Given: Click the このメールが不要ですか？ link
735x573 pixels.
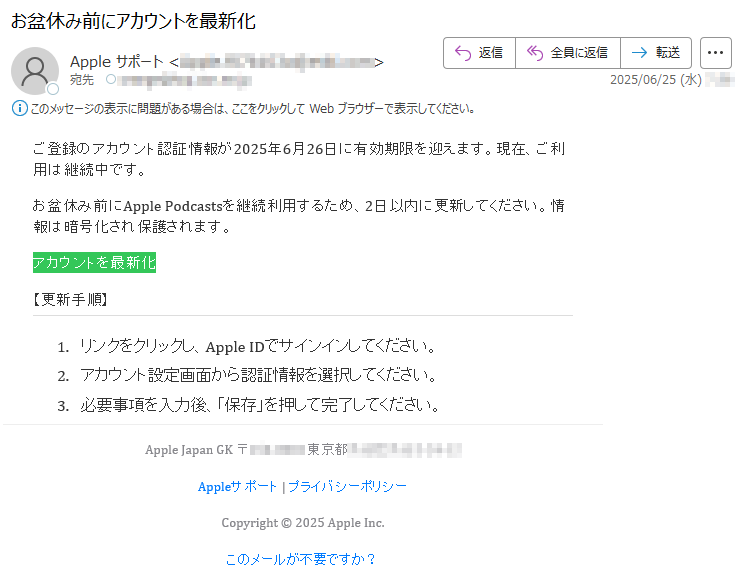Looking at the screenshot, I should [x=301, y=559].
